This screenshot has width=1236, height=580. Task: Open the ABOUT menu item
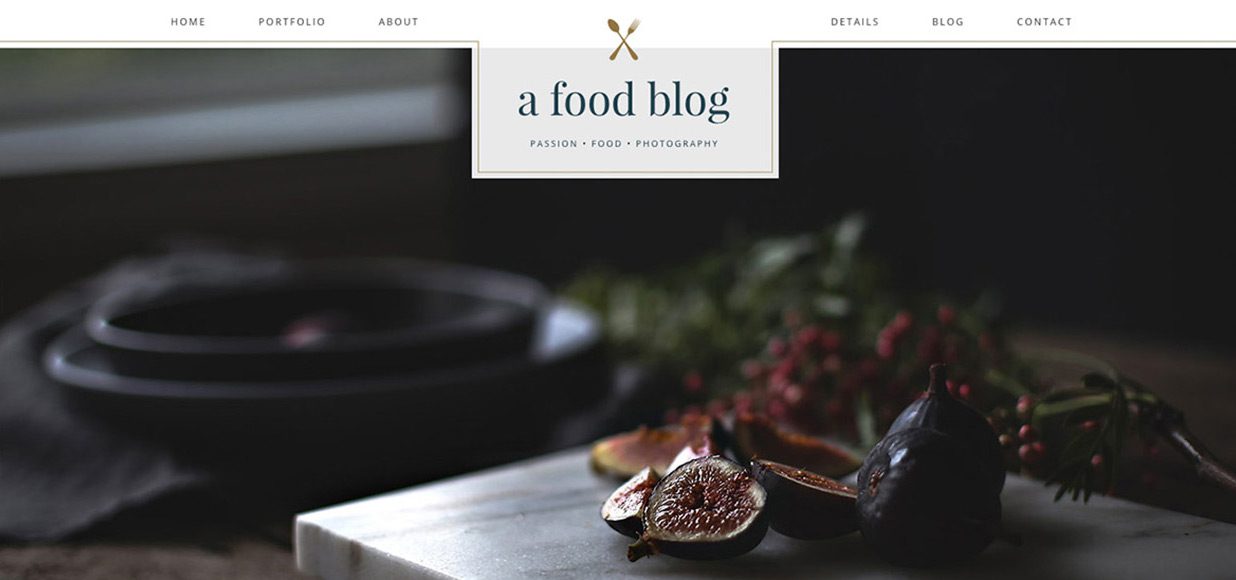[x=398, y=22]
